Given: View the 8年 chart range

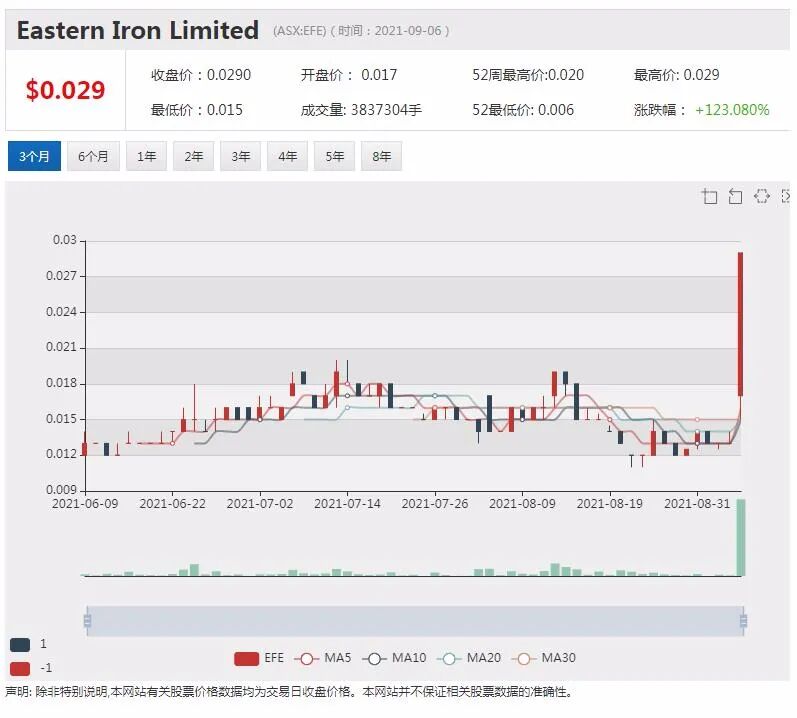Looking at the screenshot, I should [381, 156].
